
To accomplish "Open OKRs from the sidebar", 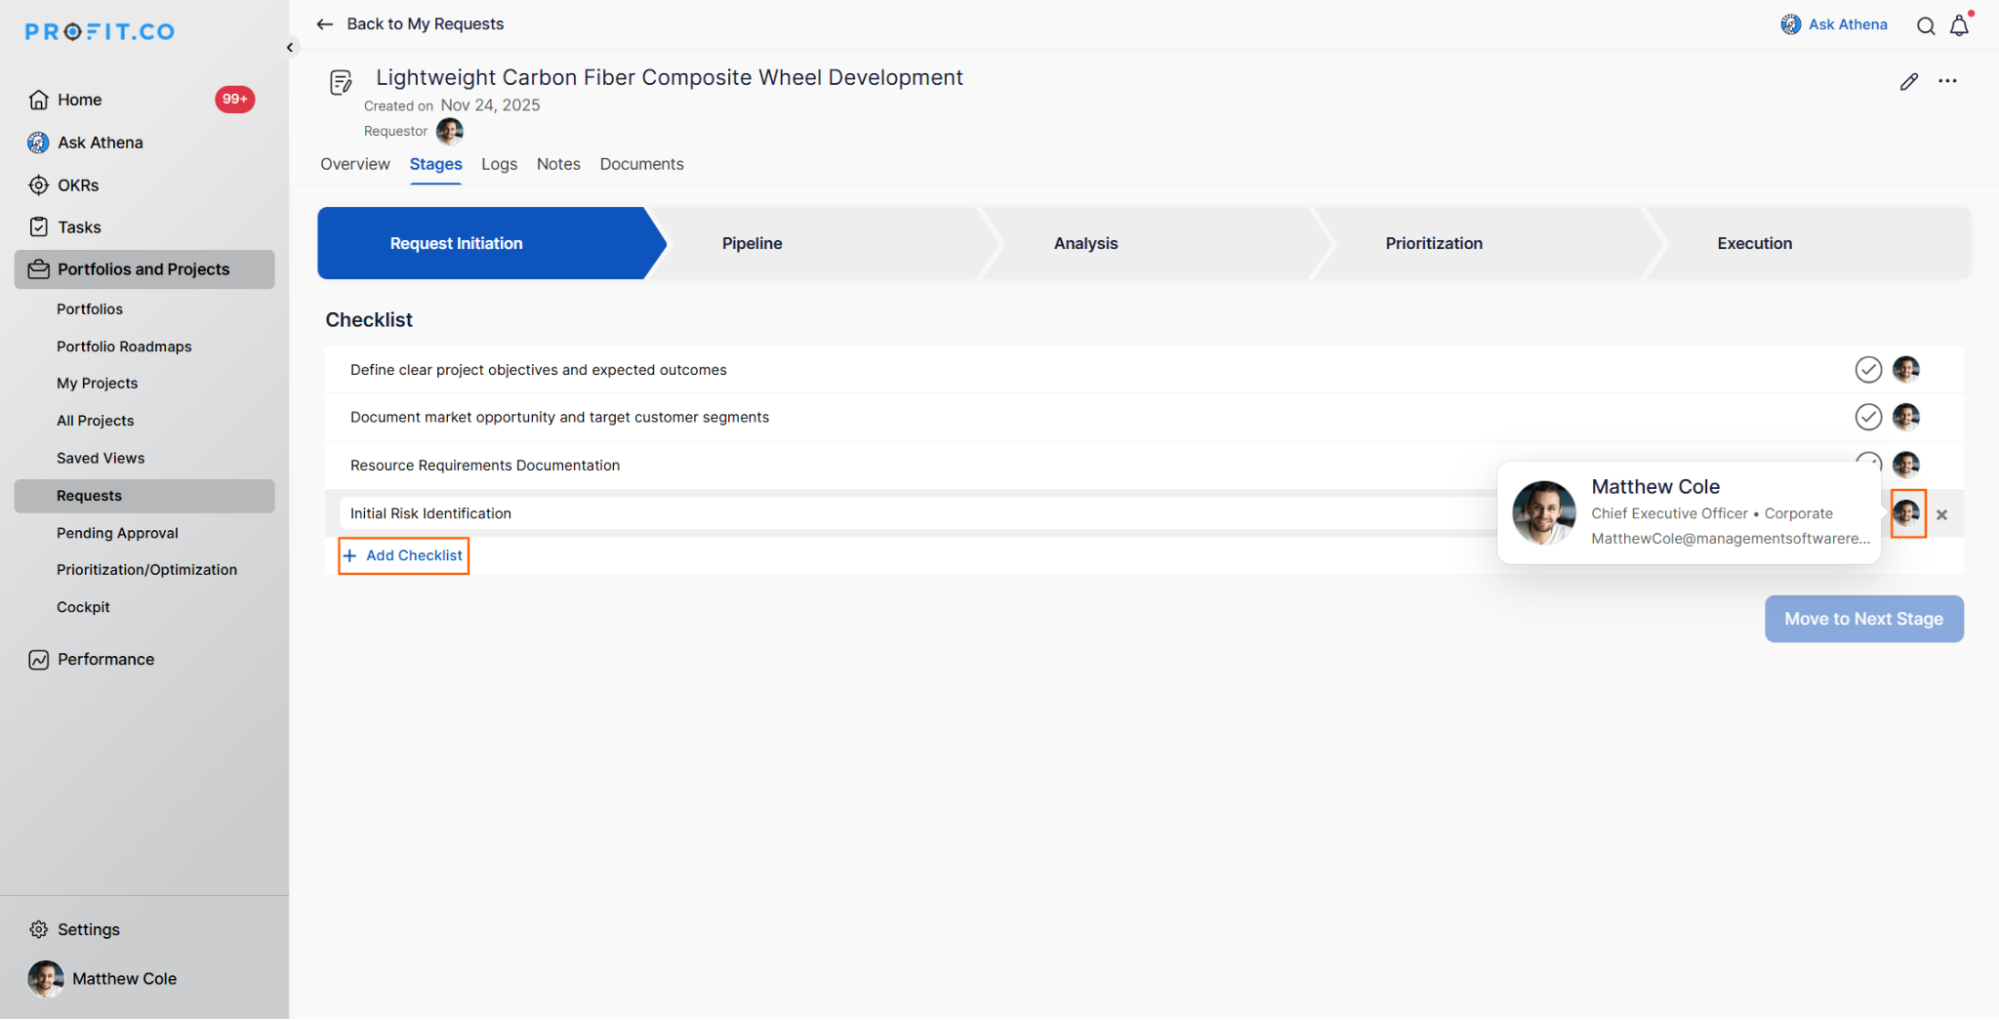I will pos(78,185).
